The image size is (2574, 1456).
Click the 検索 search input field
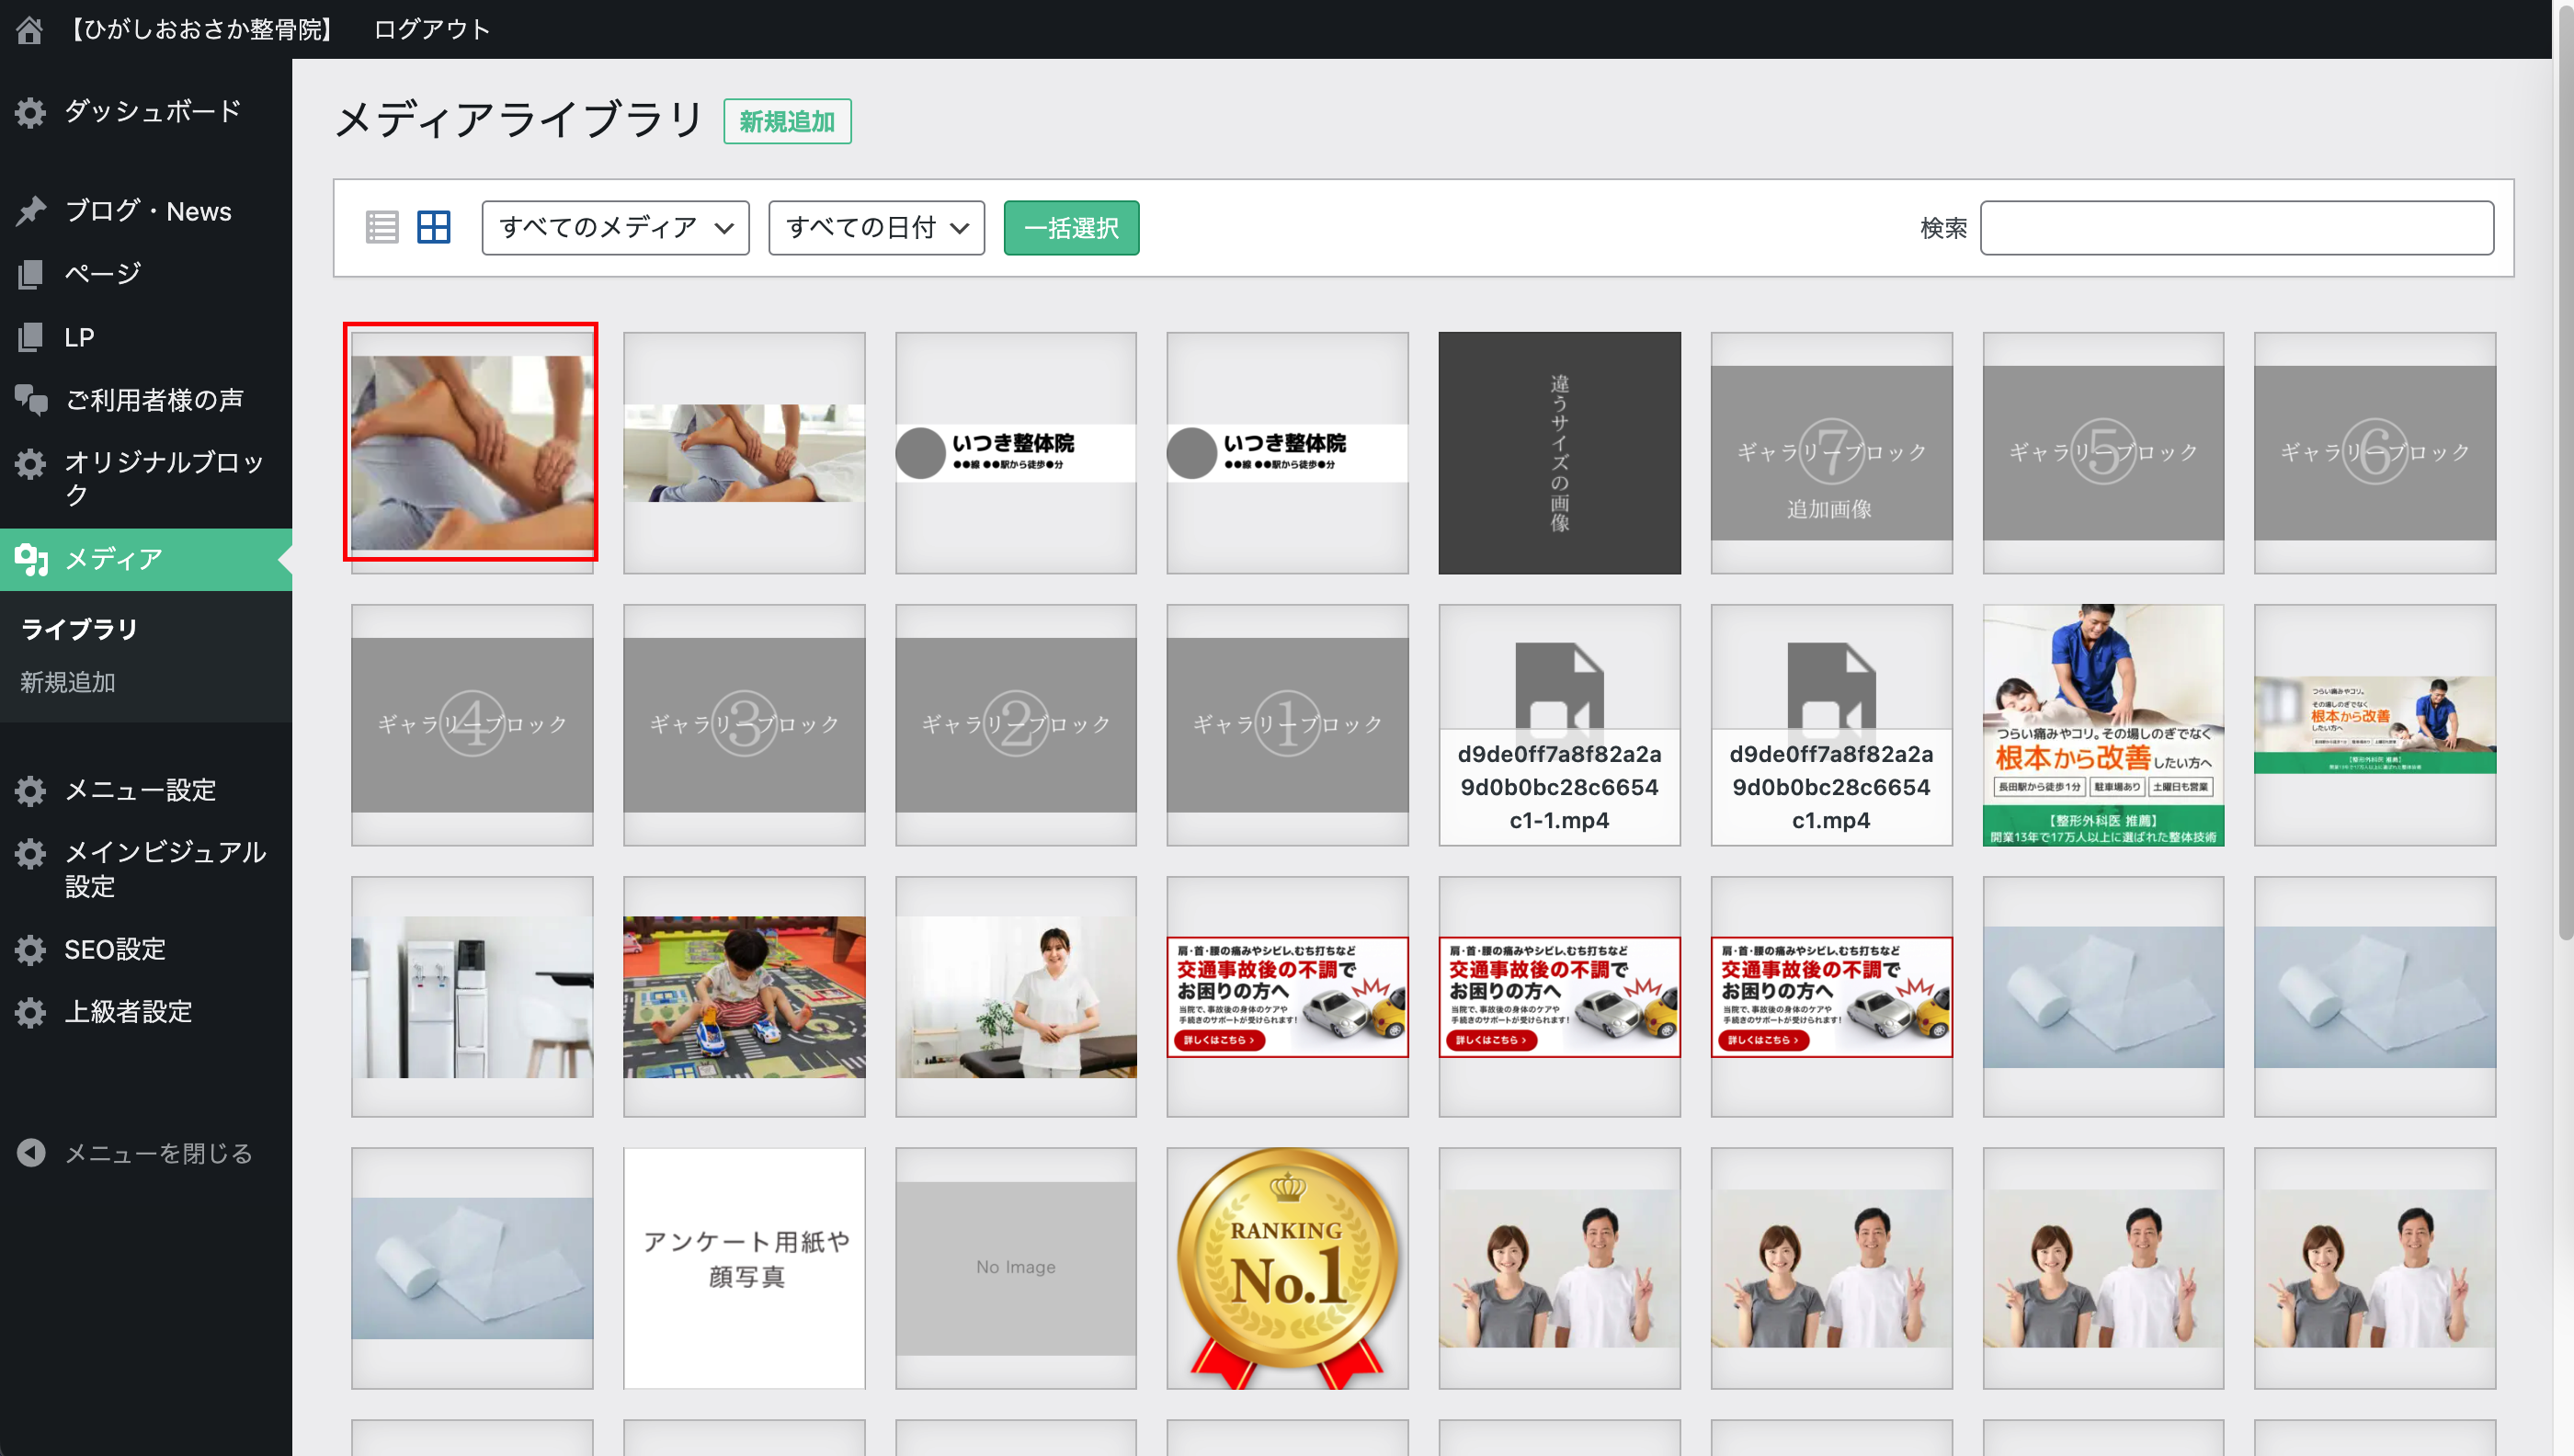pos(2236,228)
